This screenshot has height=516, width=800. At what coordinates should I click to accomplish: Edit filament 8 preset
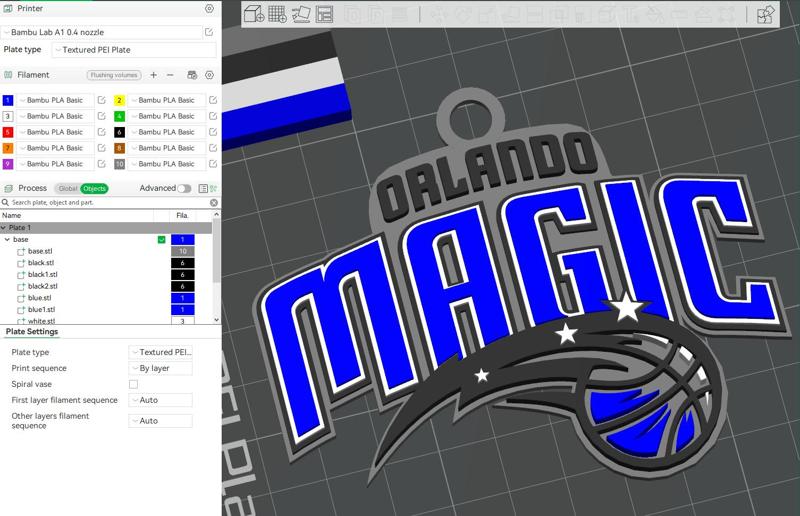[213, 148]
